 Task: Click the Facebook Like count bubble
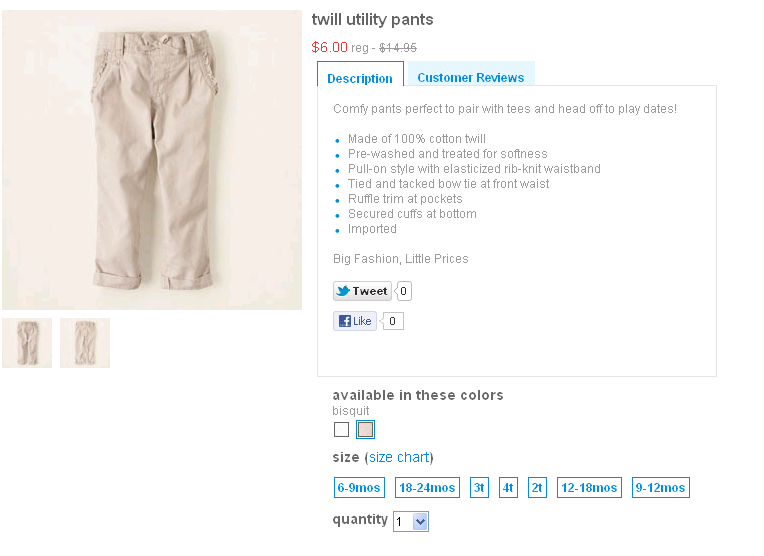[393, 321]
